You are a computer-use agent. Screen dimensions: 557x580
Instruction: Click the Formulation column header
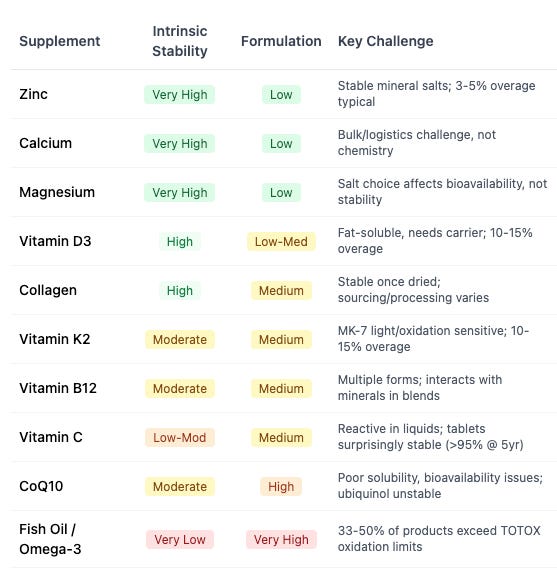(281, 41)
